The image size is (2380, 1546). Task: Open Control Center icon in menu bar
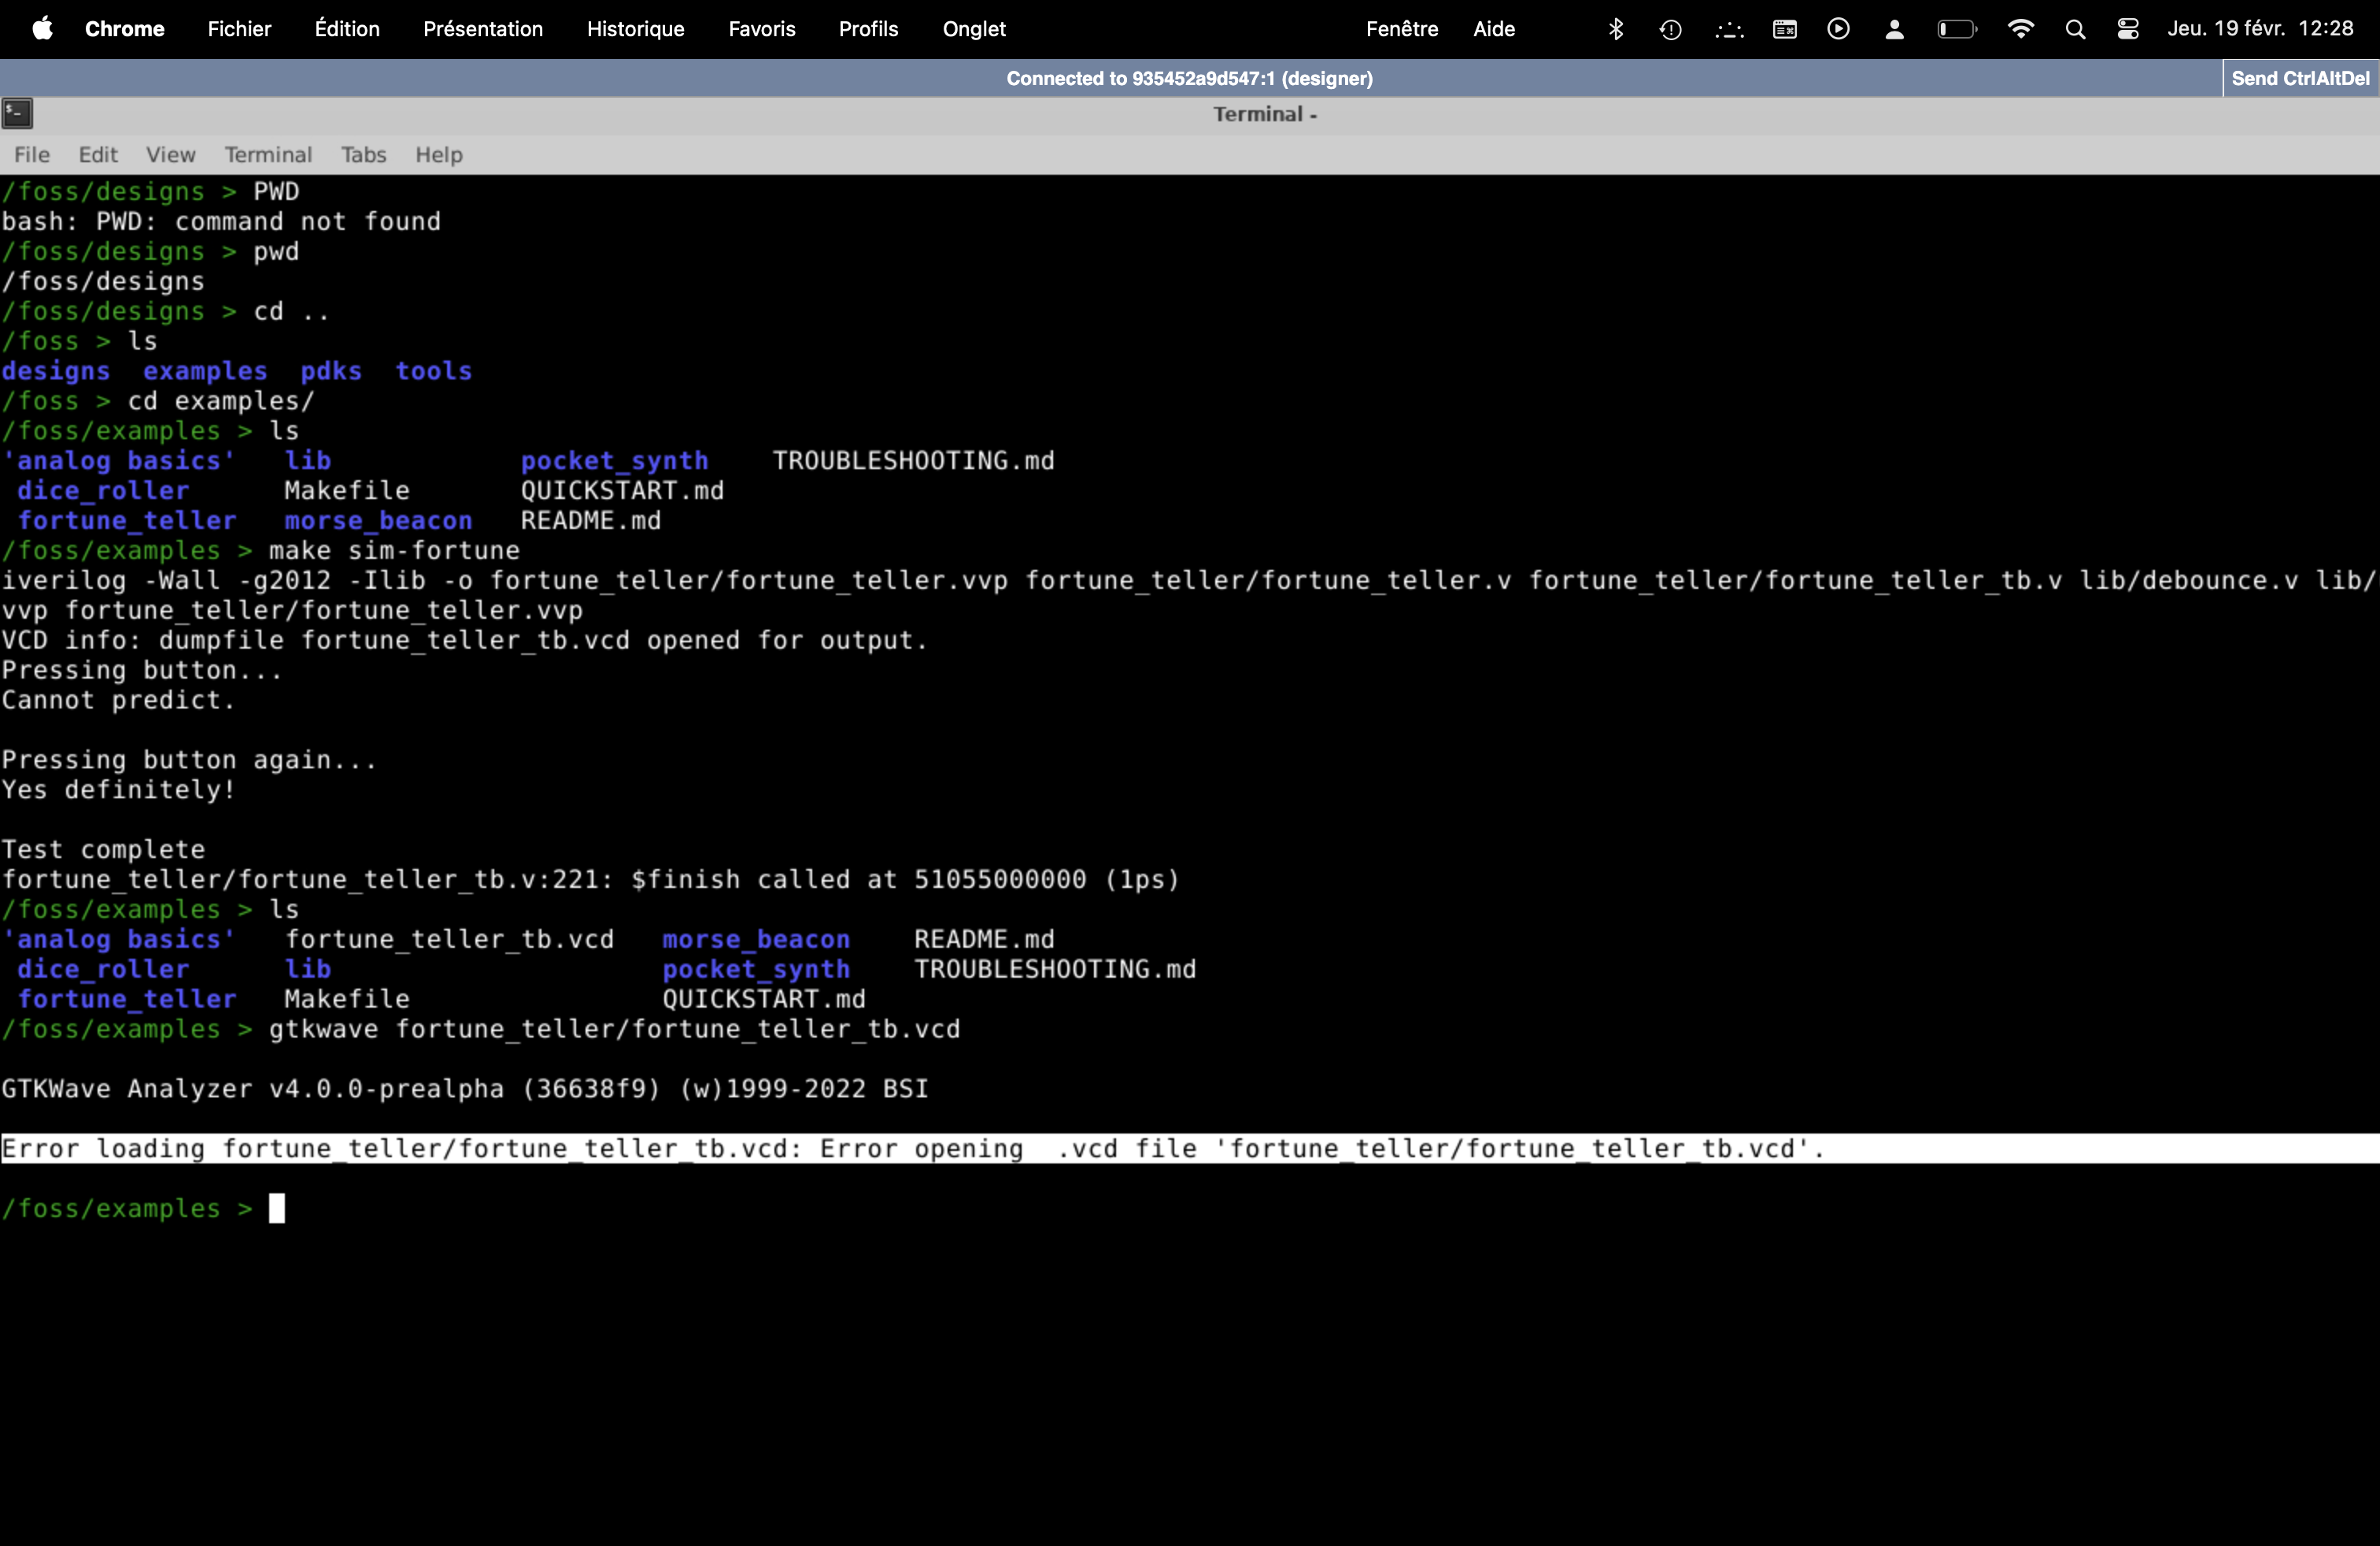tap(2128, 29)
